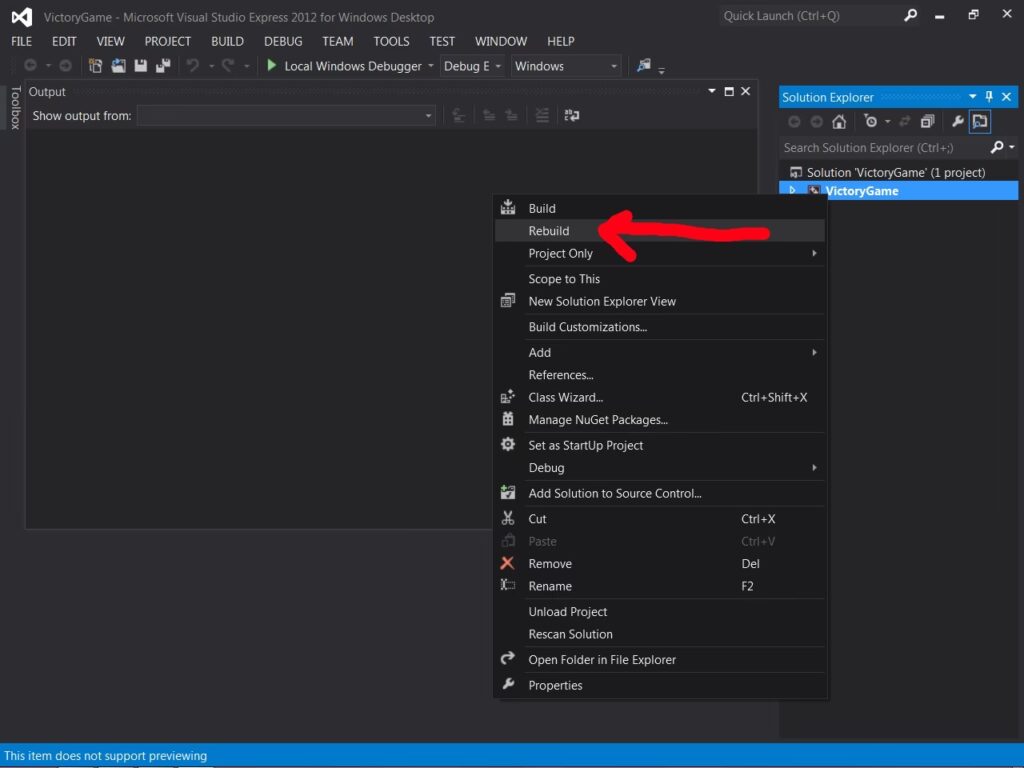Open Properties via the wrench icon
The height and width of the screenshot is (768, 1024).
click(x=957, y=122)
